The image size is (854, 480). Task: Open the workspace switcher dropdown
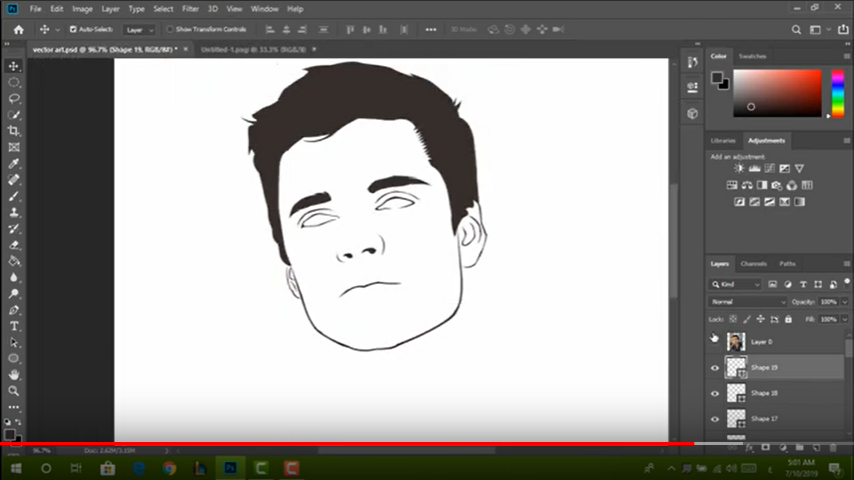[x=819, y=30]
